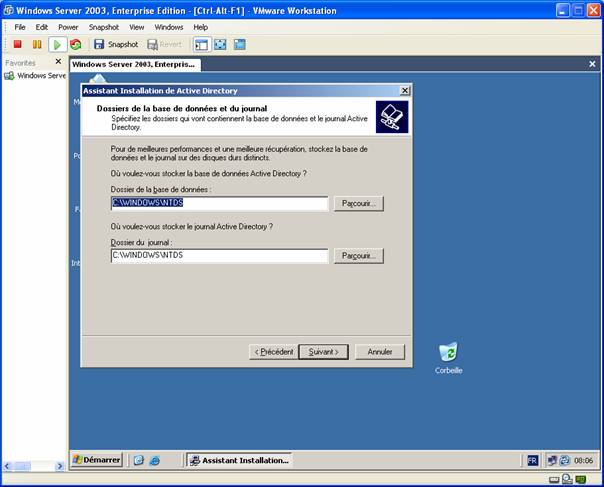The image size is (604, 487).
Task: Open the Power menu
Action: point(68,27)
